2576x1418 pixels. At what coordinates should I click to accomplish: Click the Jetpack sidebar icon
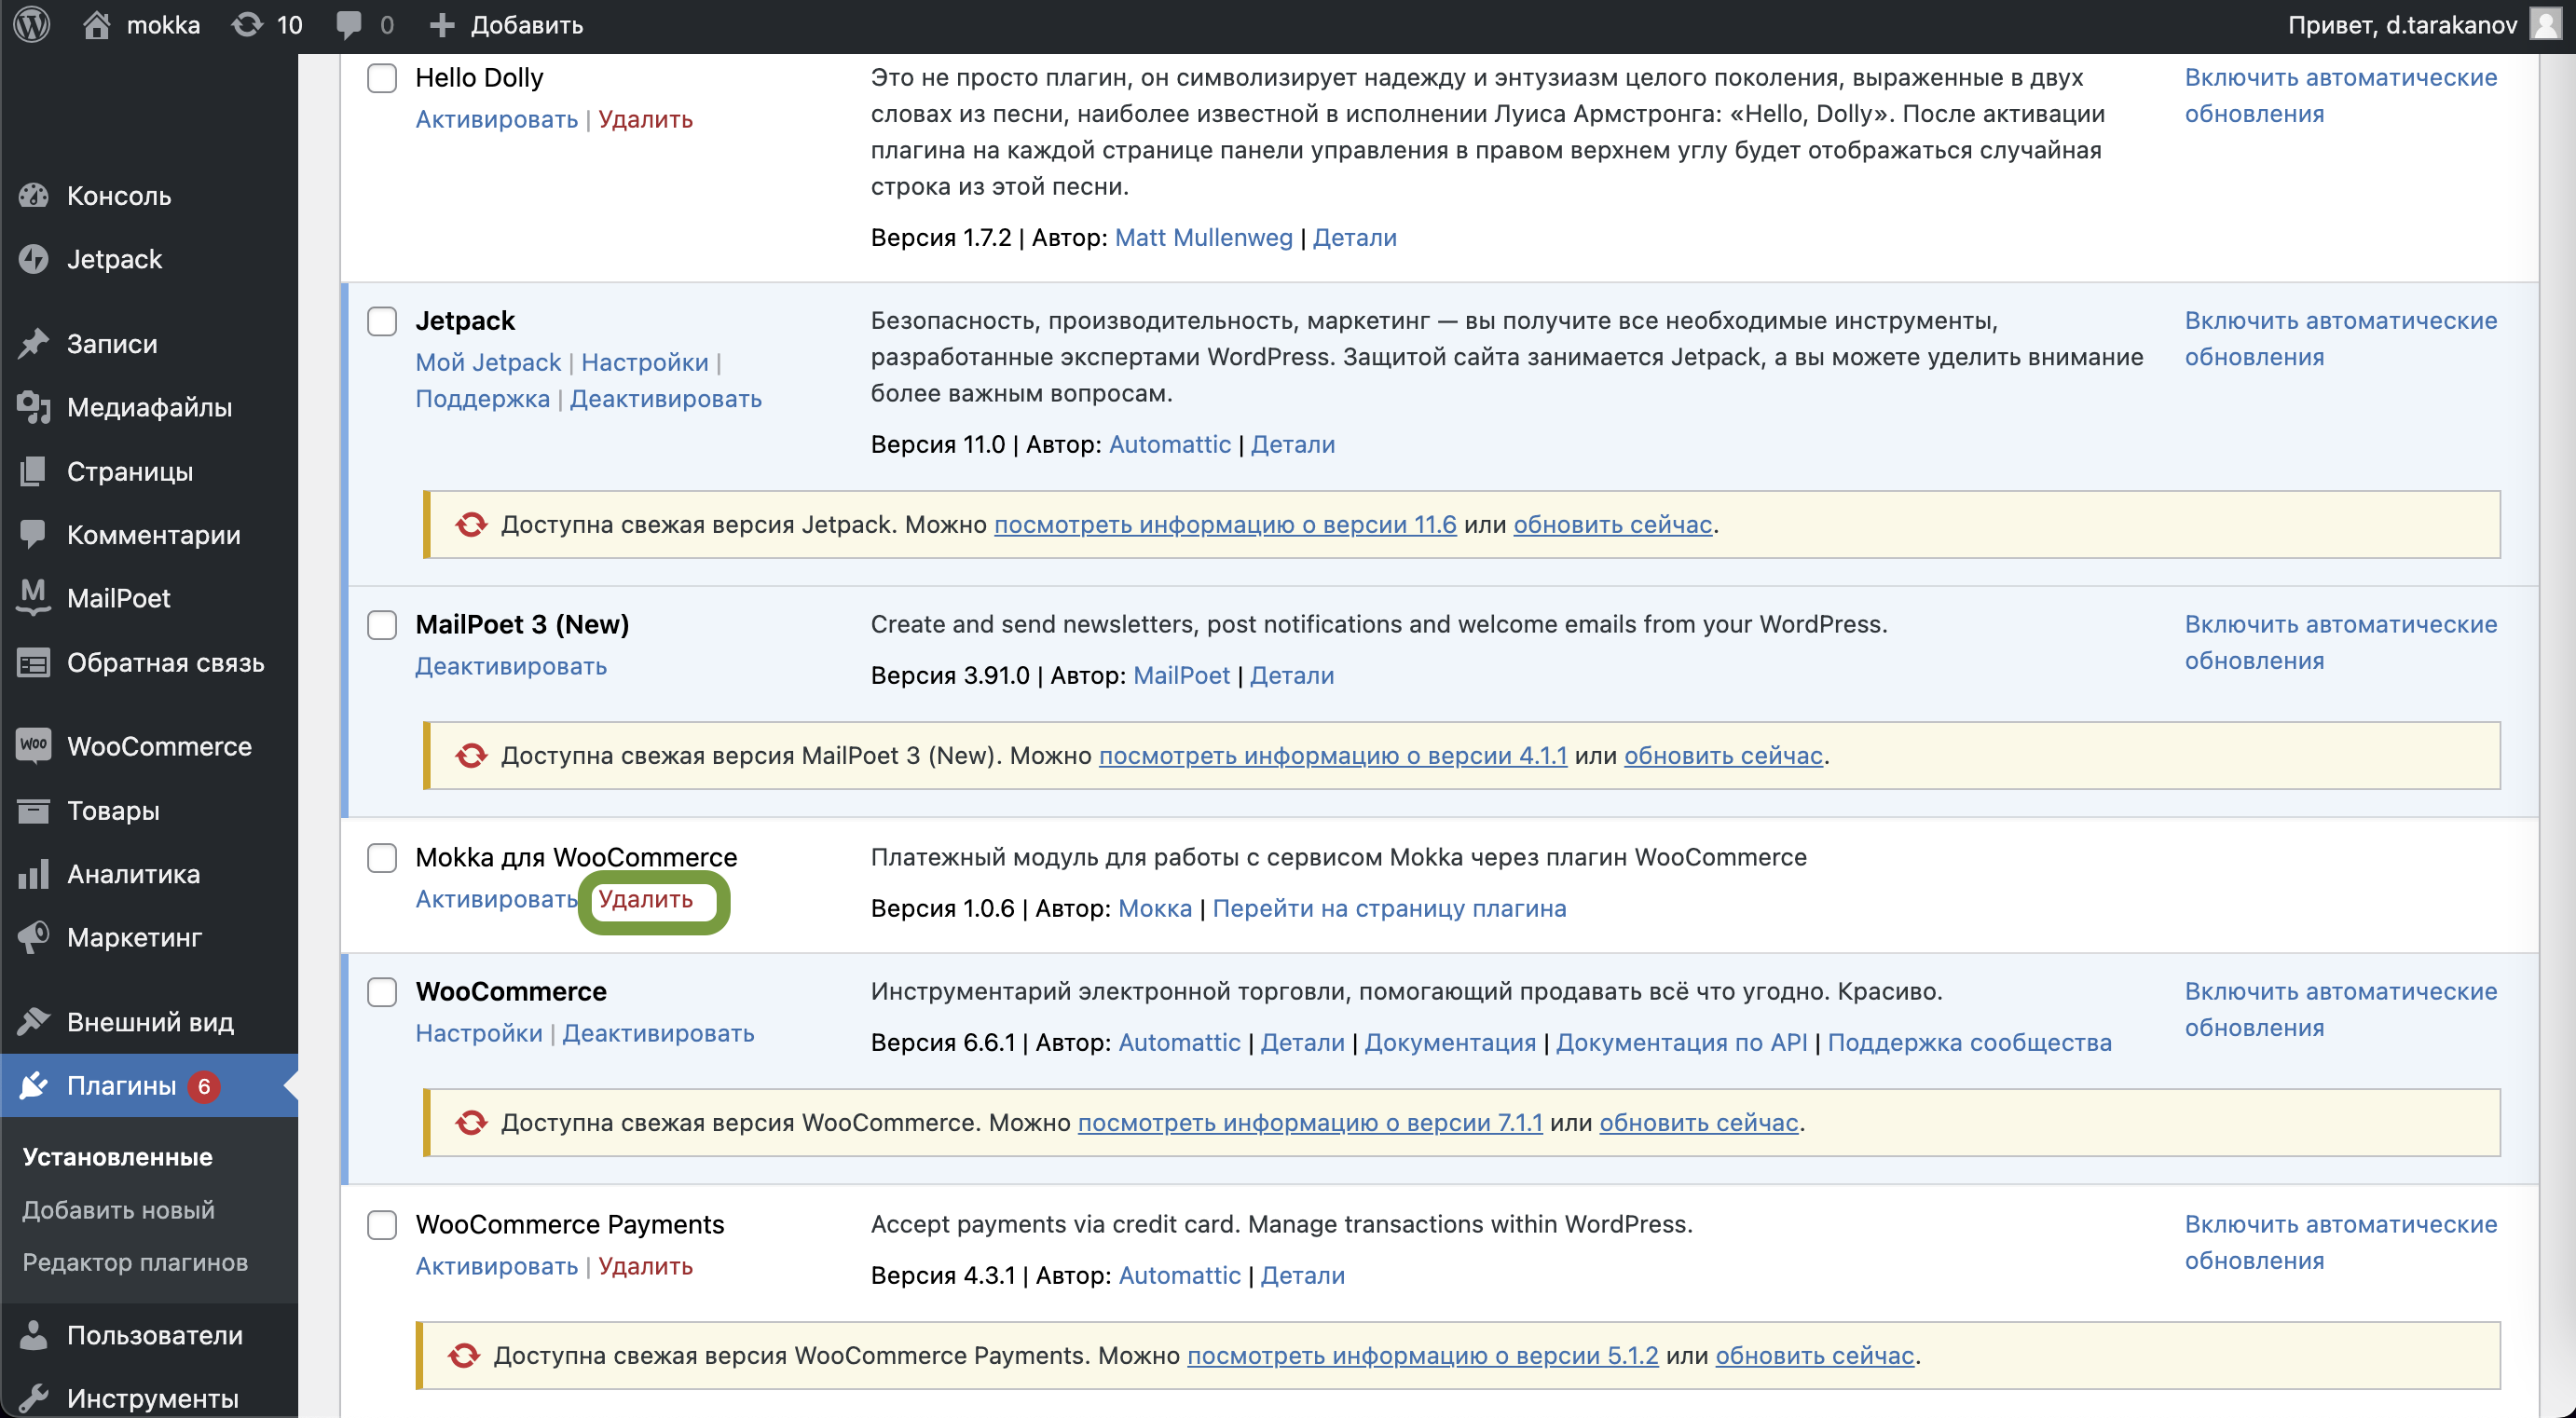pyautogui.click(x=33, y=259)
